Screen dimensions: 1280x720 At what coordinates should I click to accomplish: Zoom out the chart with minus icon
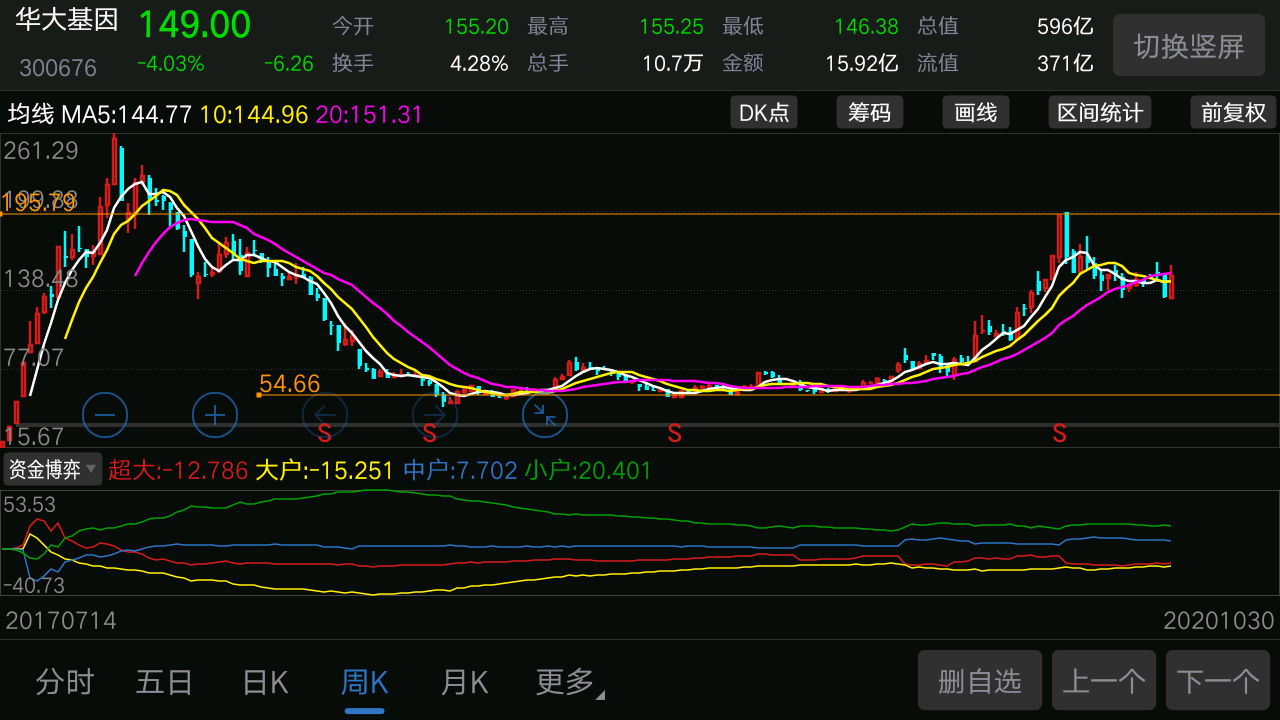[105, 414]
